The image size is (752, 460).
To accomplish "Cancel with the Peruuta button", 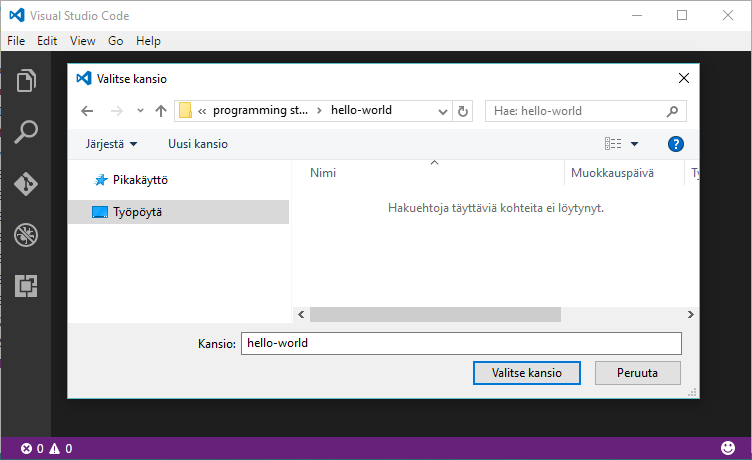I will pos(638,373).
